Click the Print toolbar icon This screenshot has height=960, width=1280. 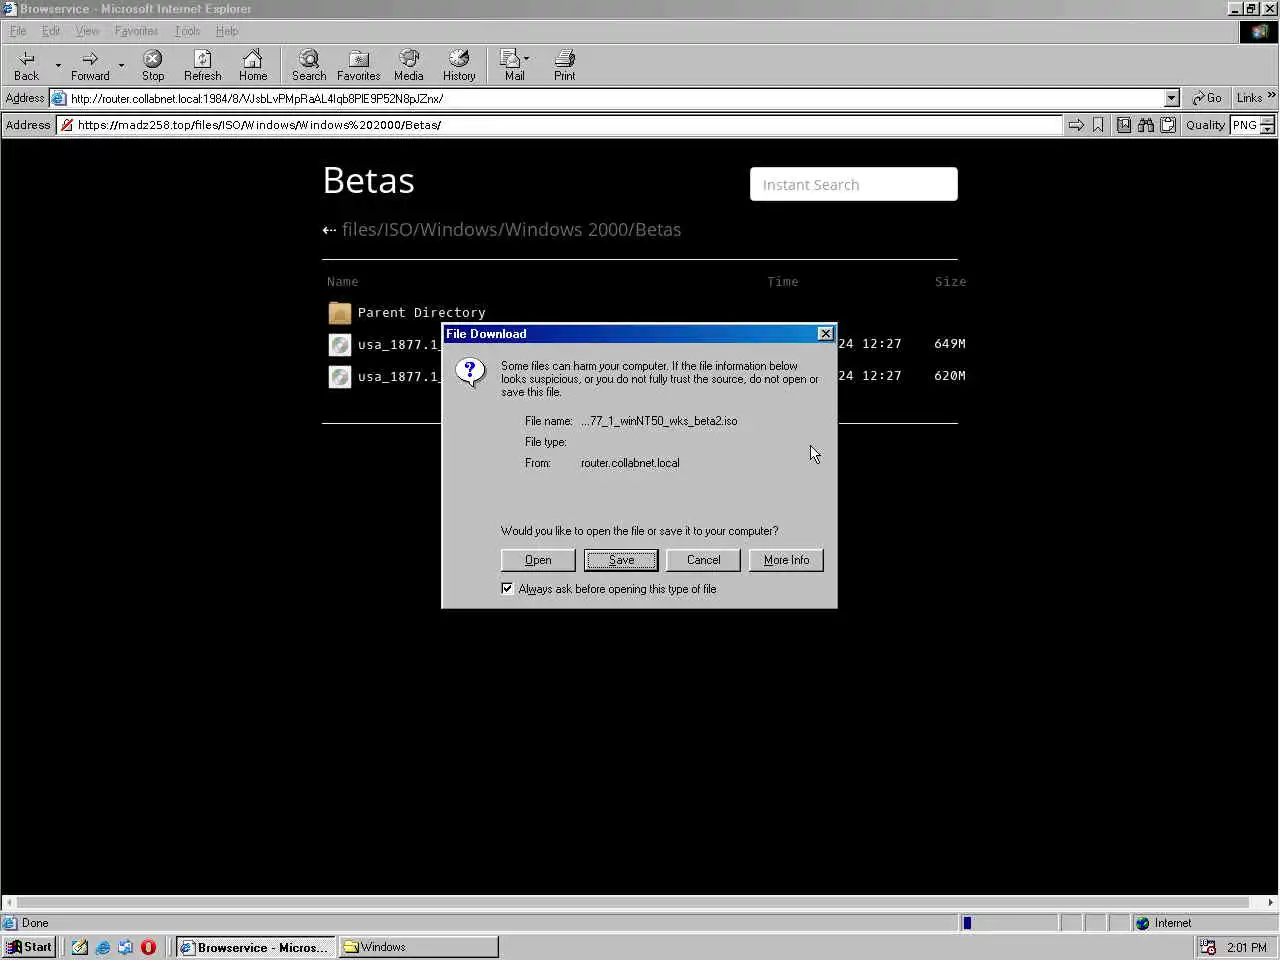(x=565, y=59)
